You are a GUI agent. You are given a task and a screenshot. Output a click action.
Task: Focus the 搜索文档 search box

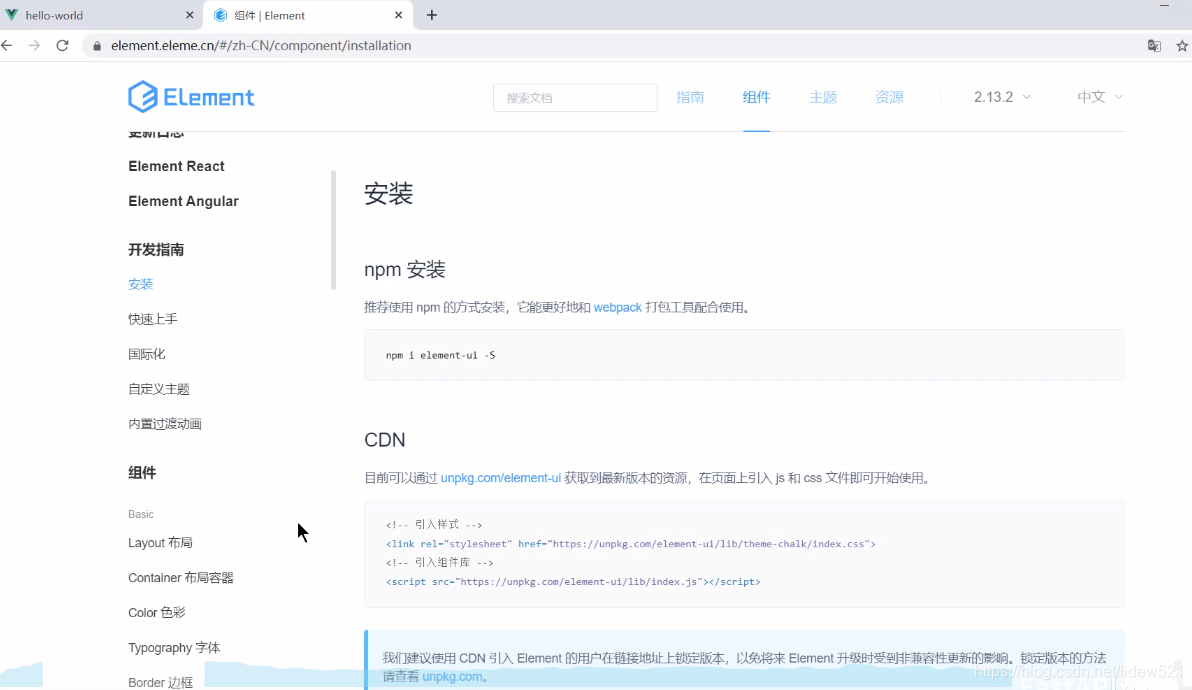tap(575, 98)
